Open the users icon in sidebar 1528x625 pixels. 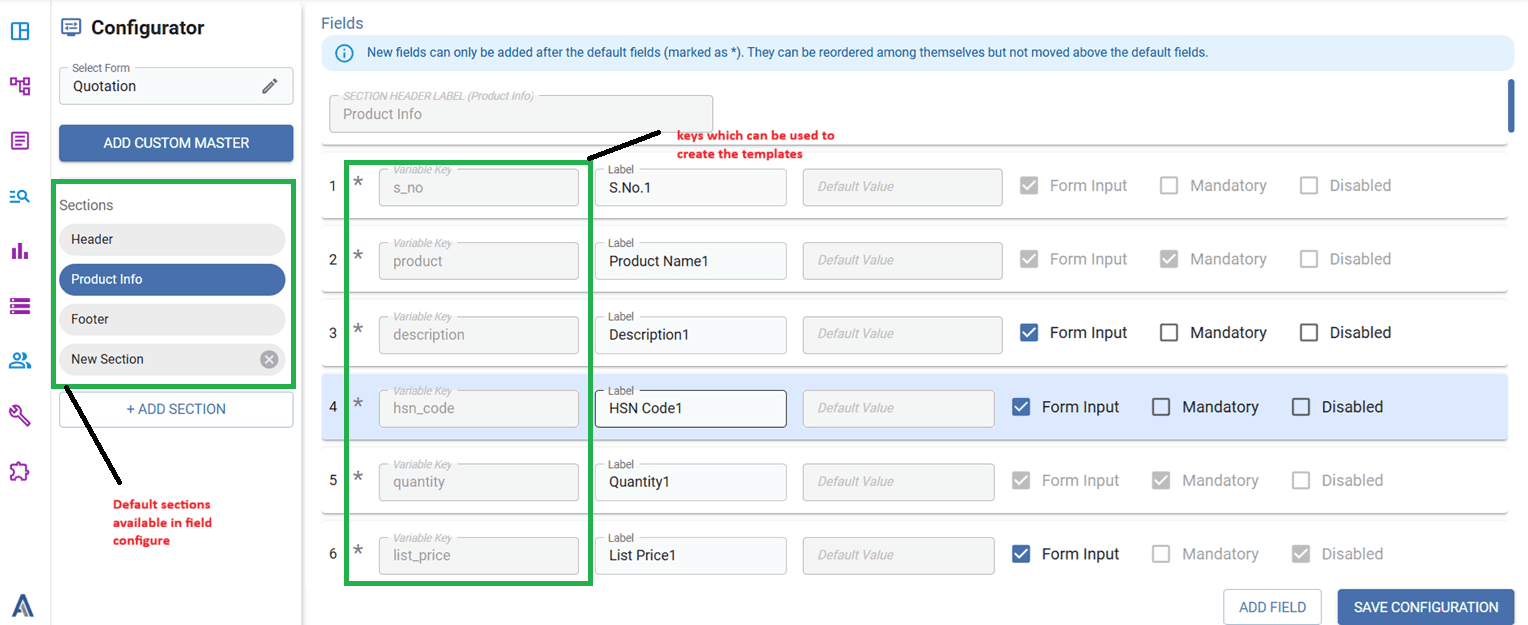tap(20, 361)
